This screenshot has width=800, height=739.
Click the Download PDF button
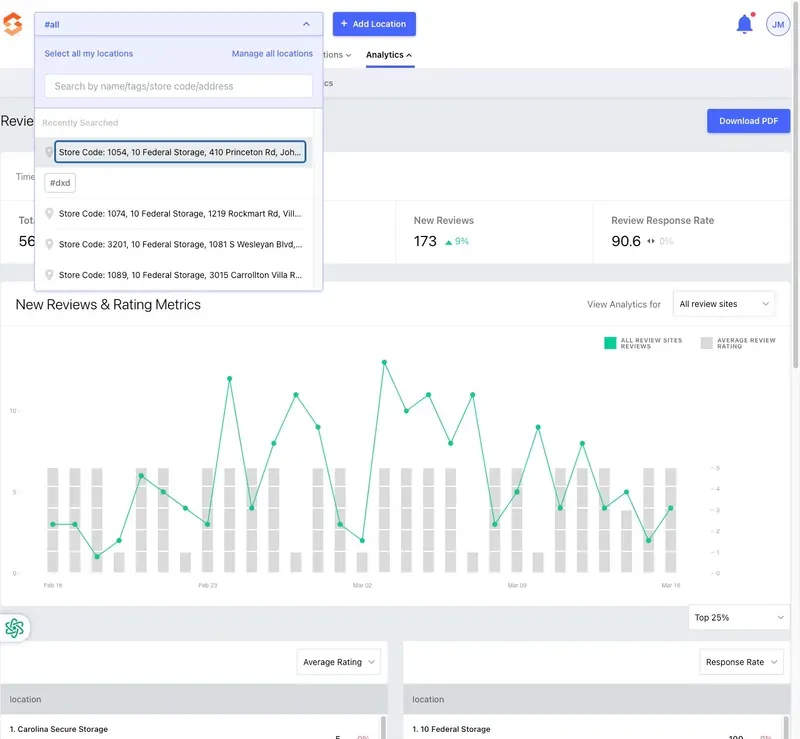coord(748,121)
